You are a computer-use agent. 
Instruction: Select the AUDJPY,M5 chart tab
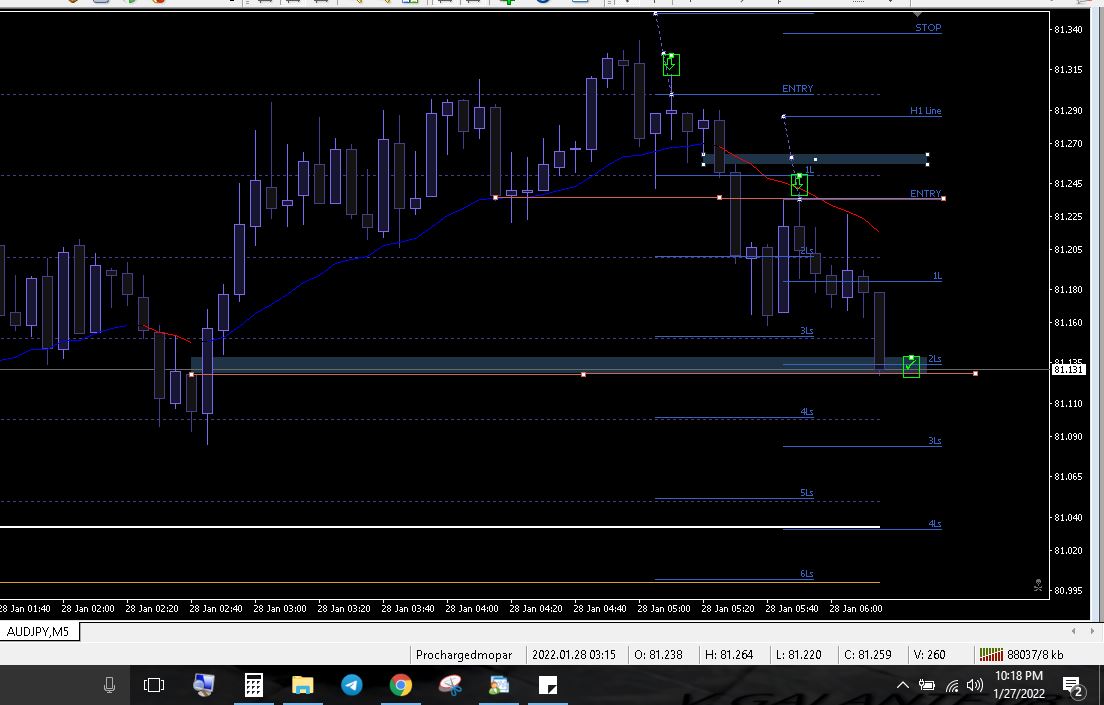coord(38,632)
